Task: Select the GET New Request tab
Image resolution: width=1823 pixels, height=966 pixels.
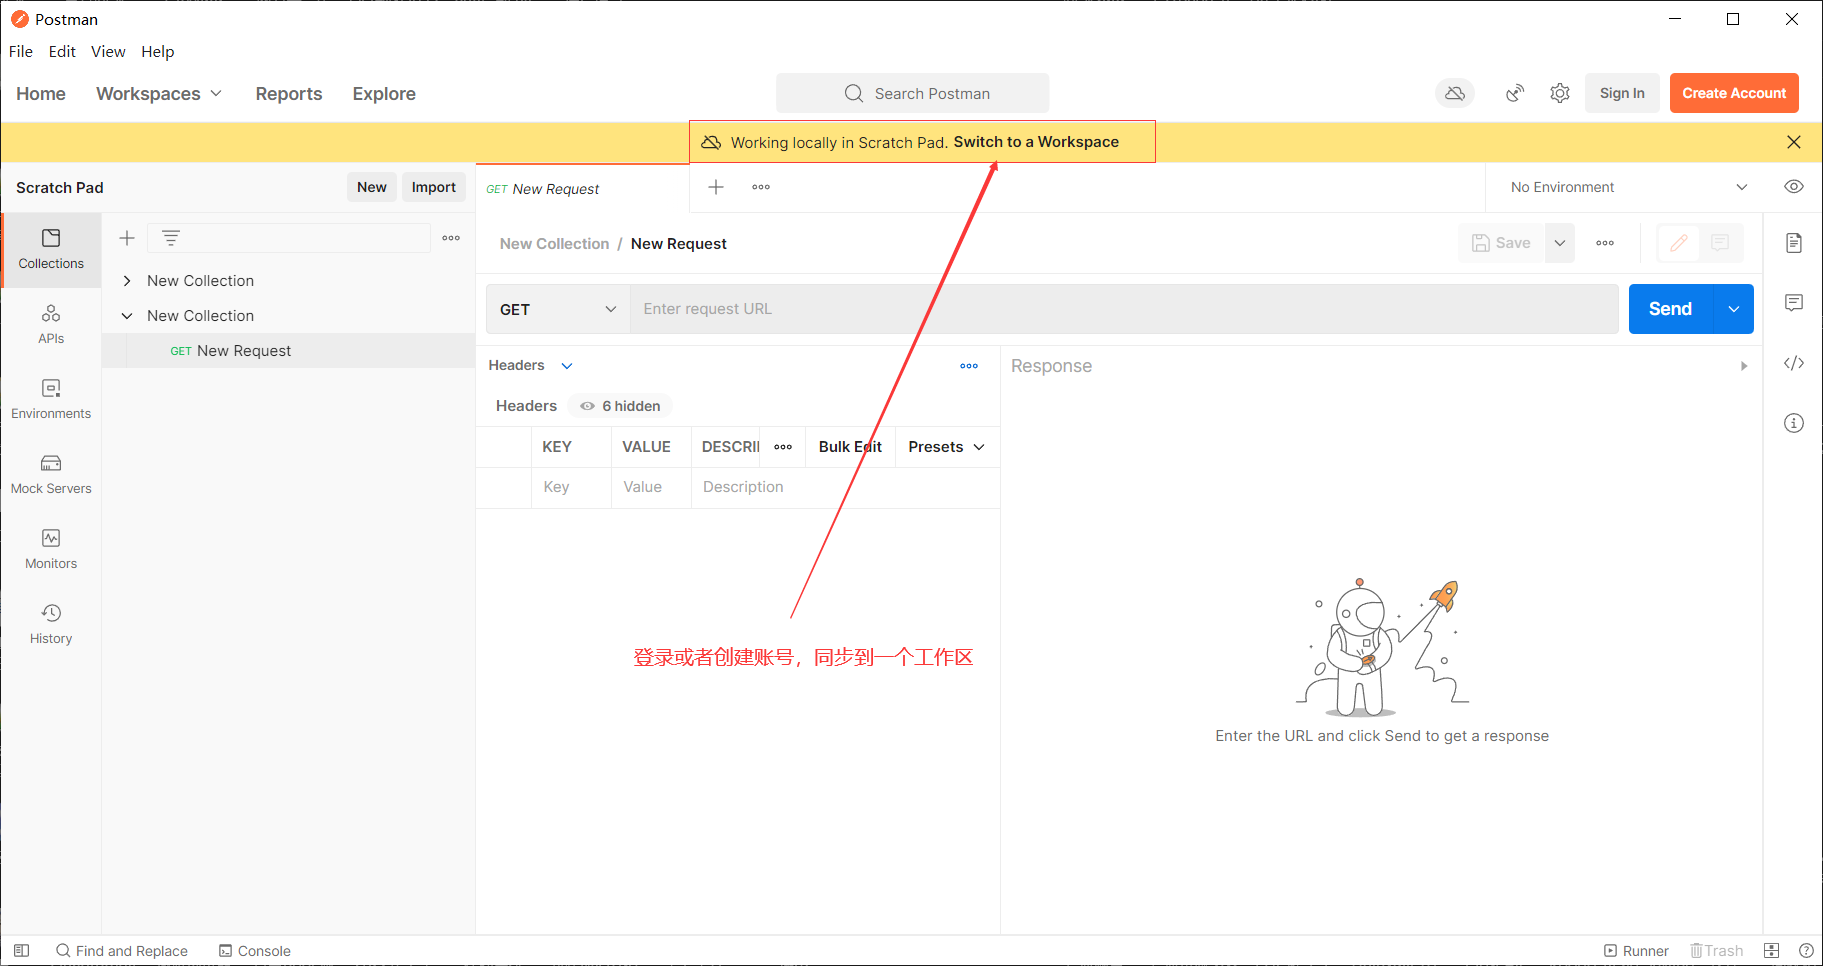Action: pyautogui.click(x=582, y=188)
